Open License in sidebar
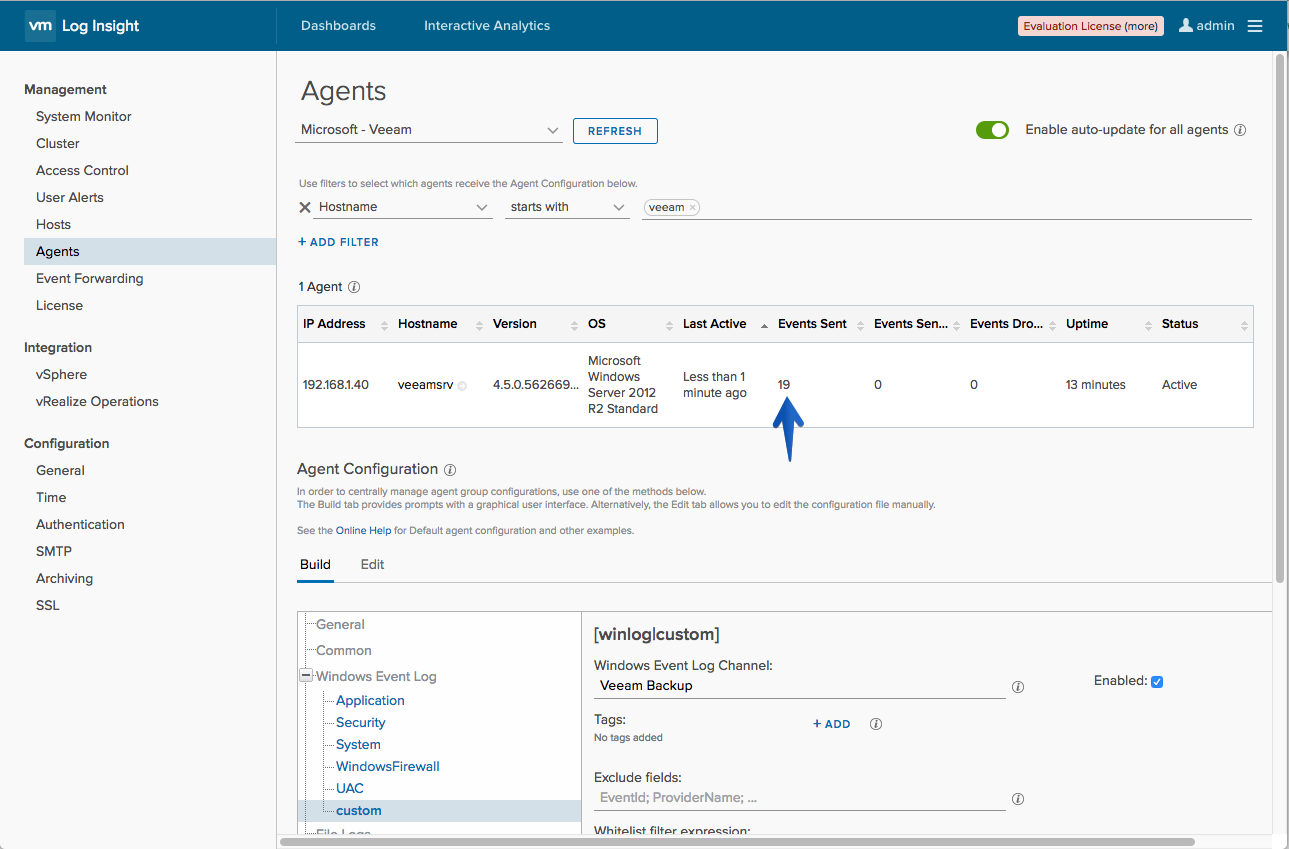 (59, 306)
